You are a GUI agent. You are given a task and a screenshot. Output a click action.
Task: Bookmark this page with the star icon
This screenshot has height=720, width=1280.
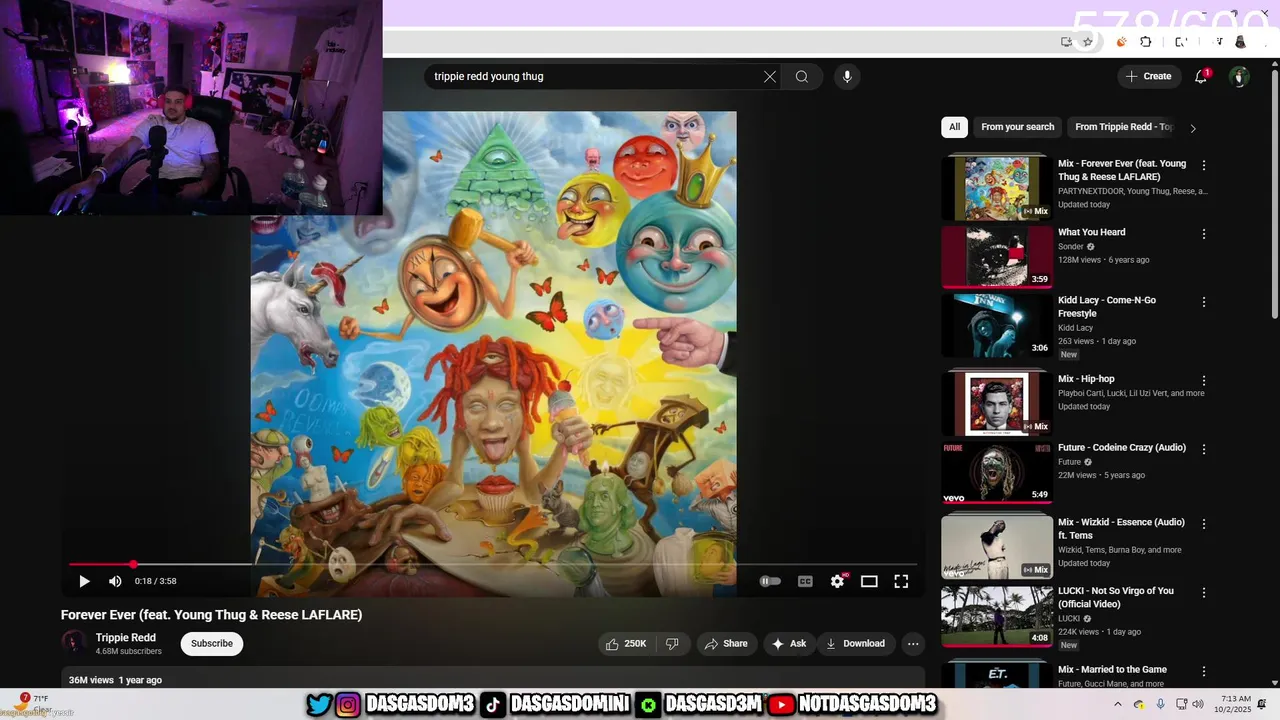pos(1087,42)
